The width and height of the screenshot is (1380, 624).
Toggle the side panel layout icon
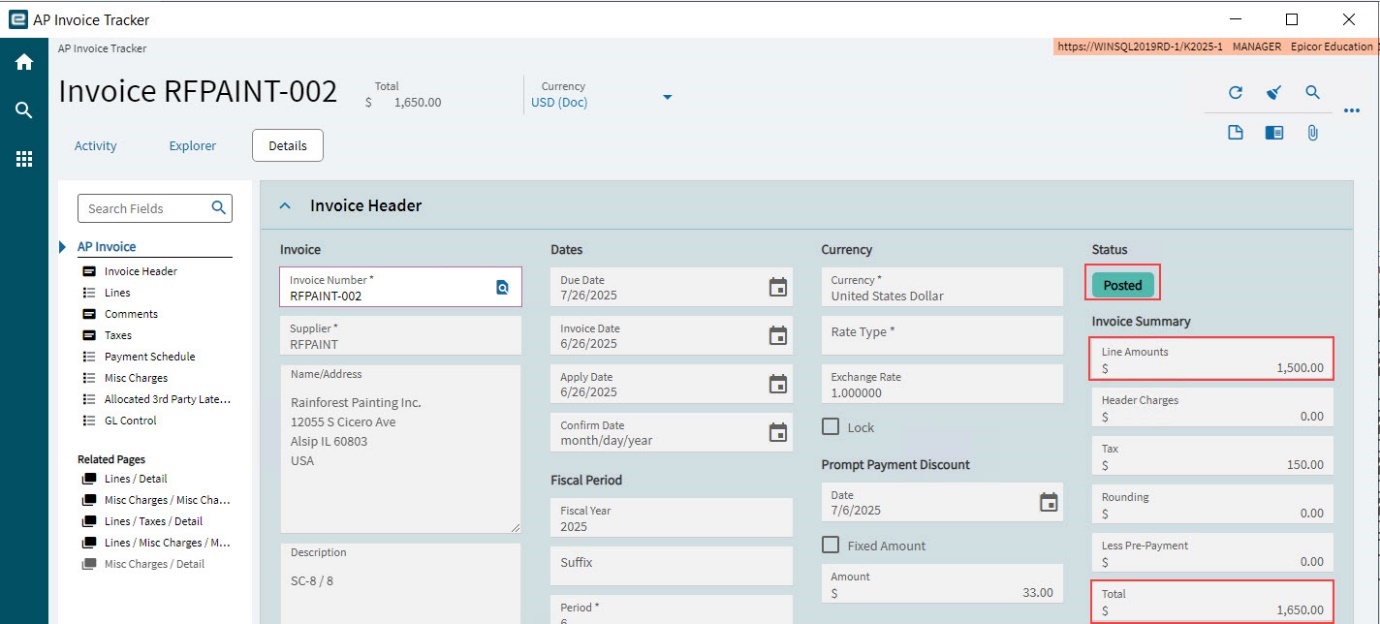(1274, 132)
